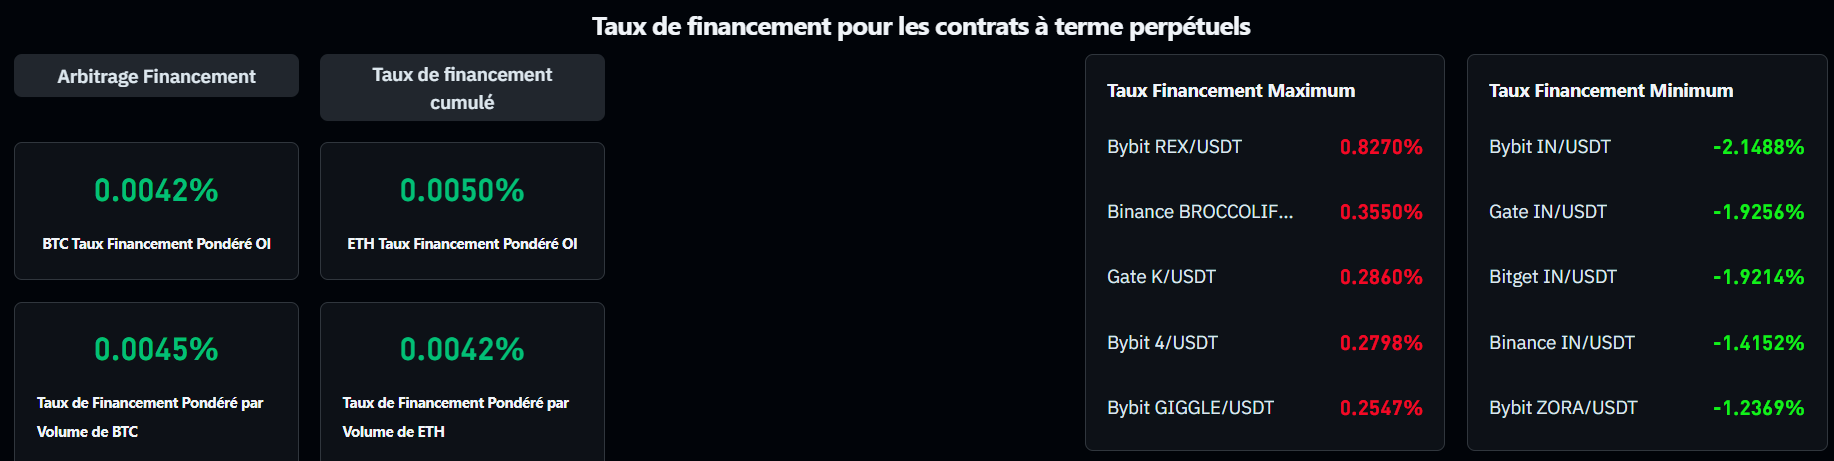Click the Taux de financement cumulé button
Image resolution: width=1834 pixels, height=461 pixels.
pyautogui.click(x=462, y=88)
